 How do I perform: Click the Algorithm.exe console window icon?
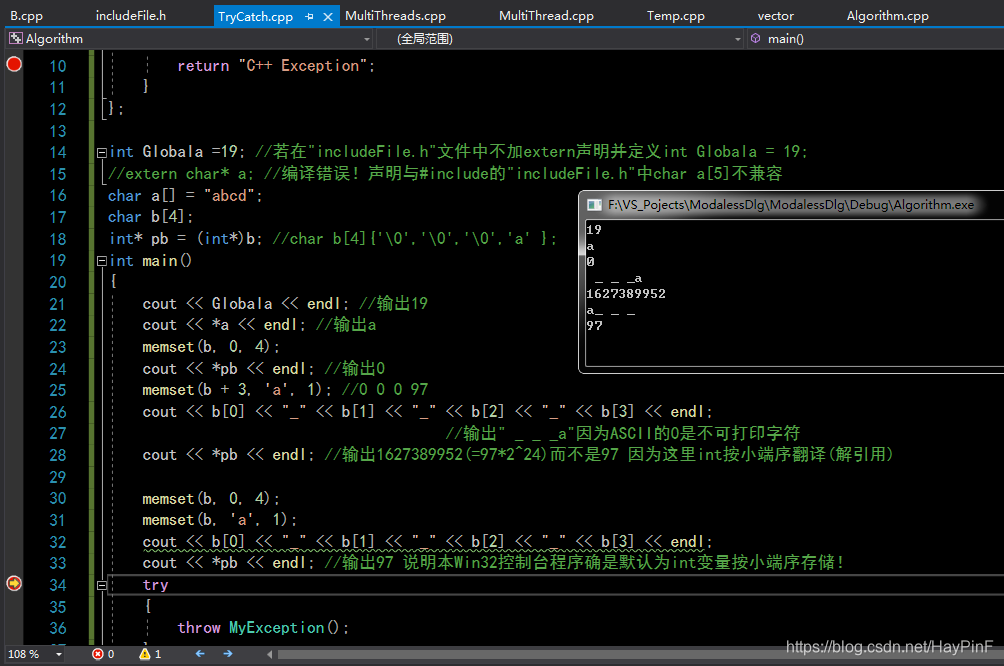594,205
